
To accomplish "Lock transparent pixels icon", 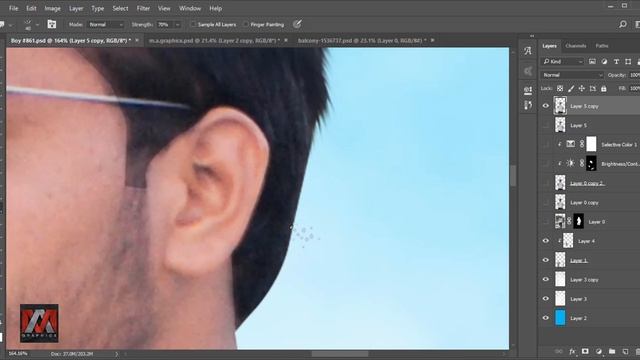I will pos(560,89).
